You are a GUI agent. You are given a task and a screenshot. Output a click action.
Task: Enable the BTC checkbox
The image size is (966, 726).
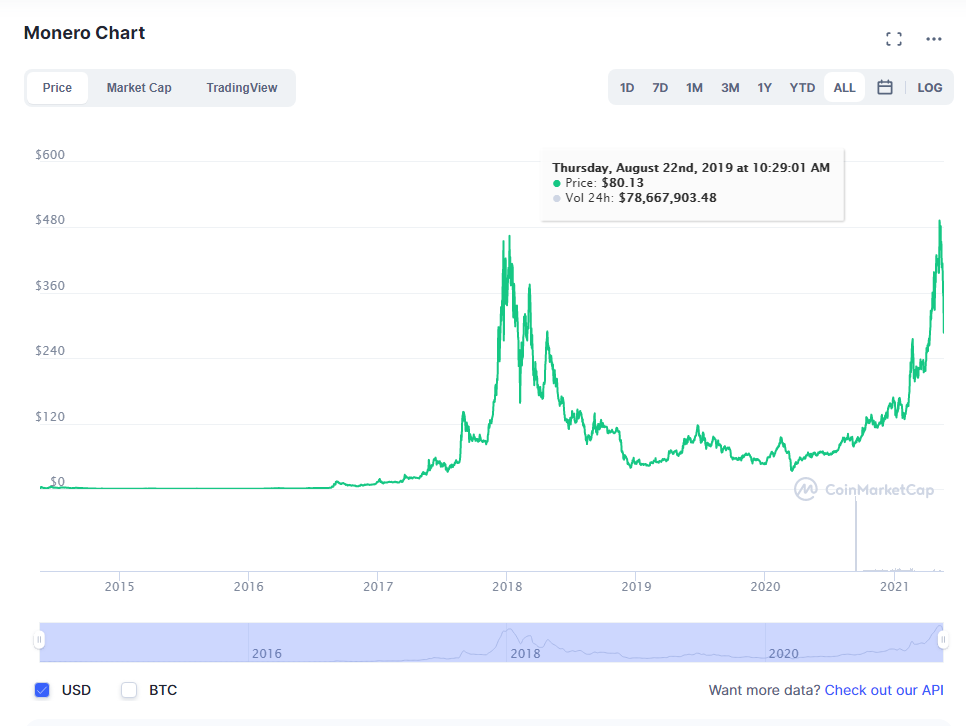coord(129,690)
